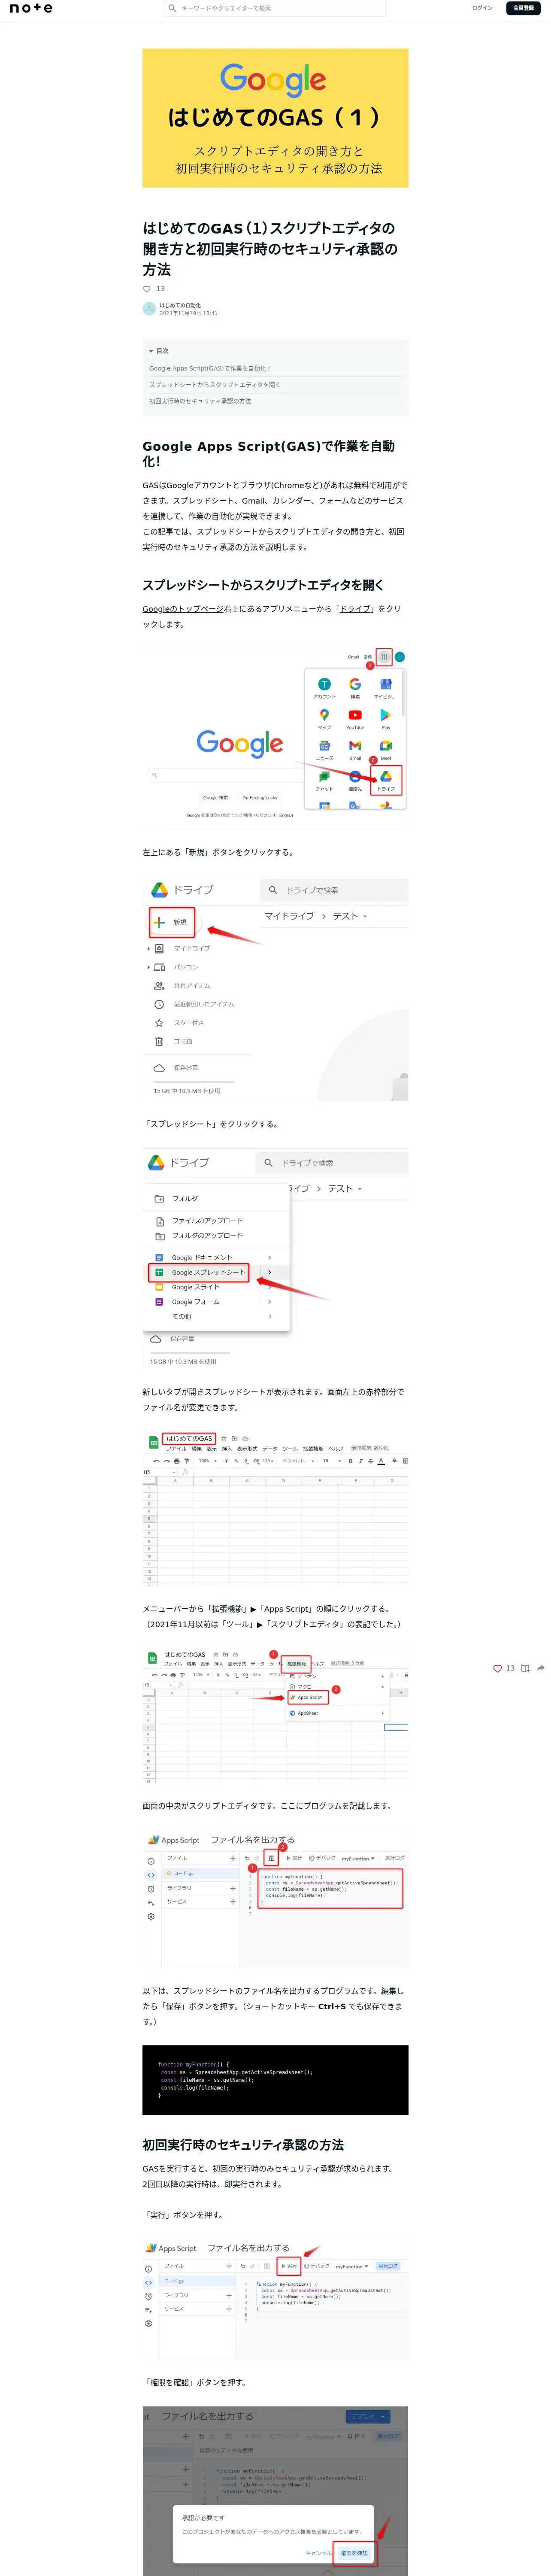Enlarge the Drive 新規 button screenshot
The image size is (551, 2576).
coord(275,989)
